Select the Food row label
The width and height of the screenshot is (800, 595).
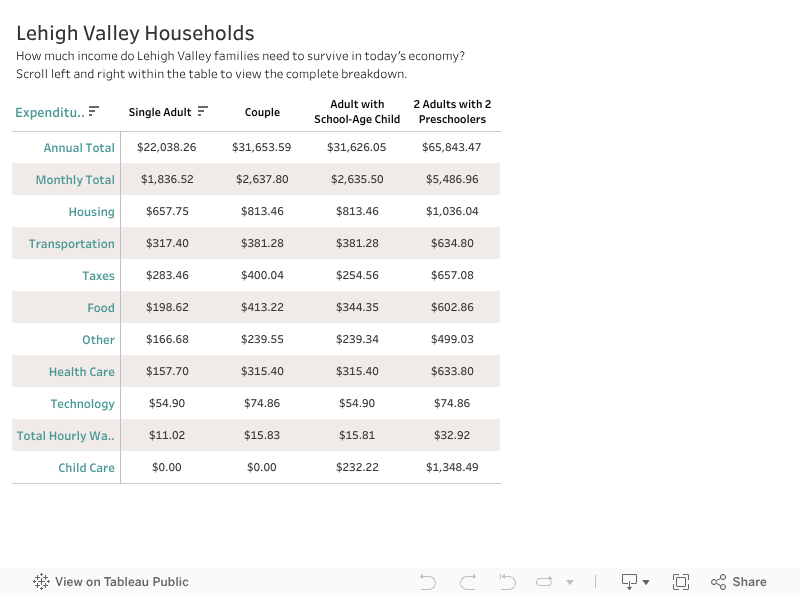[101, 308]
